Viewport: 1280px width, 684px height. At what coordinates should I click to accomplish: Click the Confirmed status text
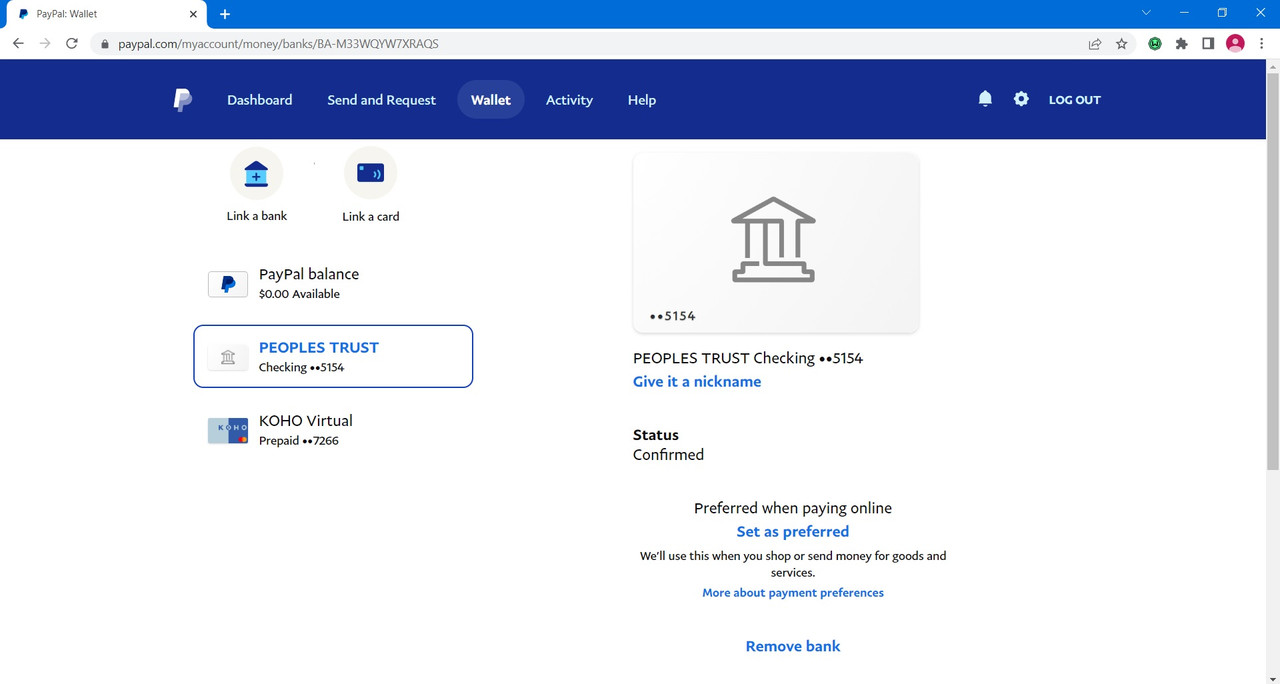tap(668, 455)
